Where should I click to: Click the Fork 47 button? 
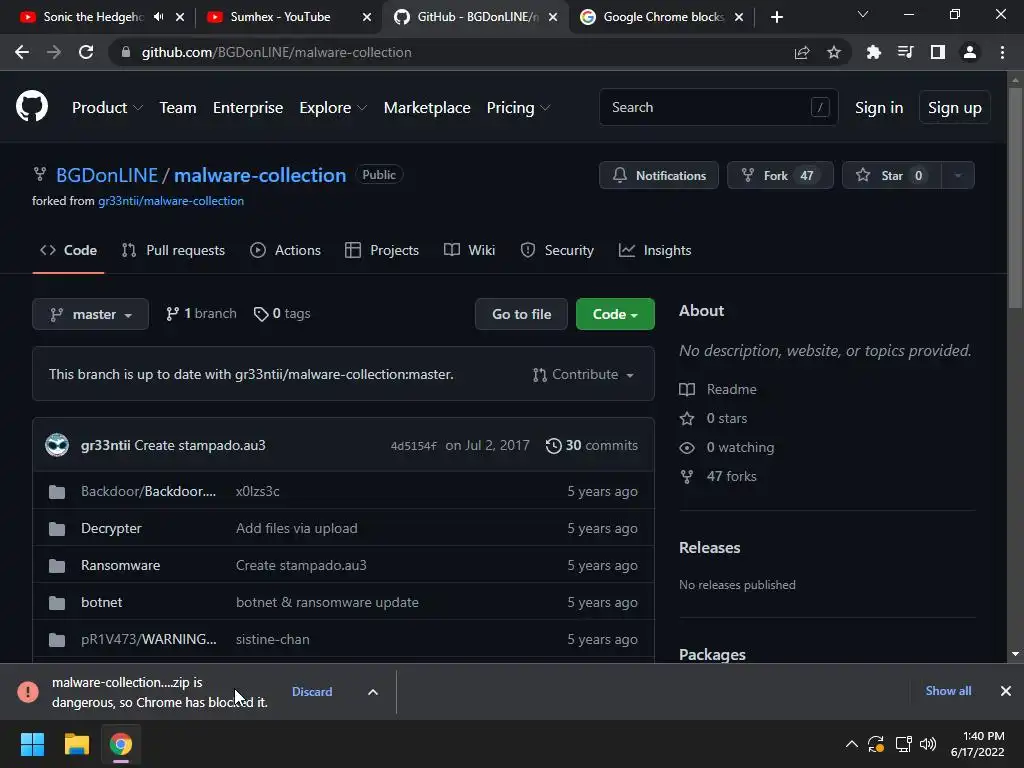tap(780, 175)
